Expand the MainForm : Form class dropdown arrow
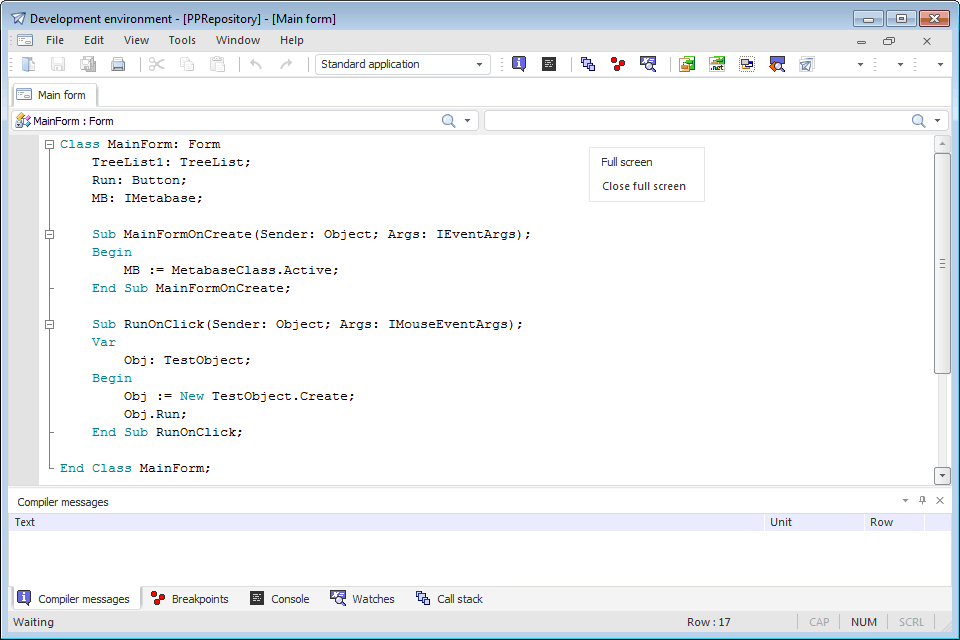 point(467,121)
